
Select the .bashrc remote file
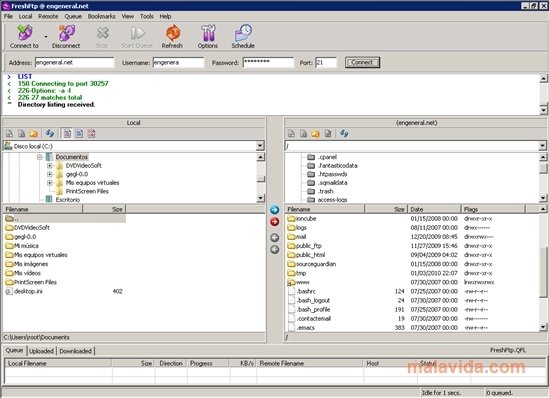(306, 291)
